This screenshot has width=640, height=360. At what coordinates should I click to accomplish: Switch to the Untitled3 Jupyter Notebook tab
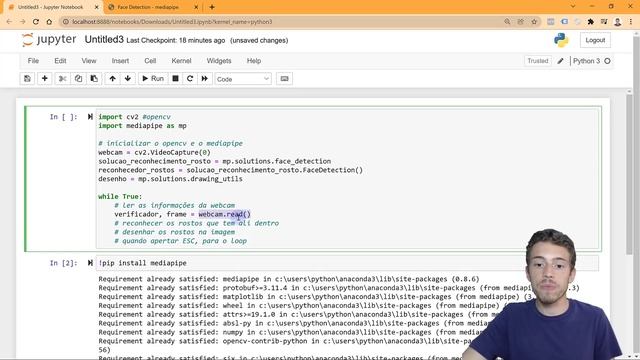coord(51,7)
